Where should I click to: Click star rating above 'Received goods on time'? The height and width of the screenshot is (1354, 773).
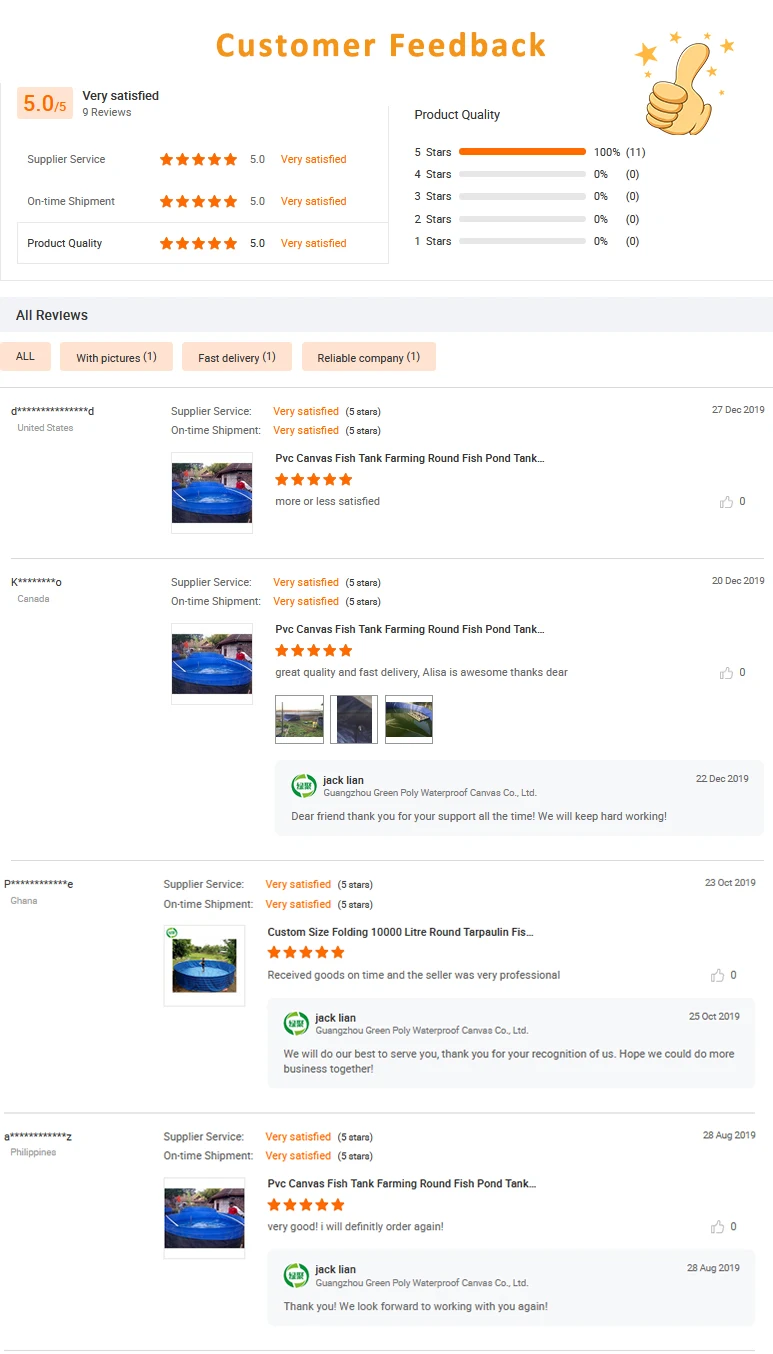click(x=306, y=953)
